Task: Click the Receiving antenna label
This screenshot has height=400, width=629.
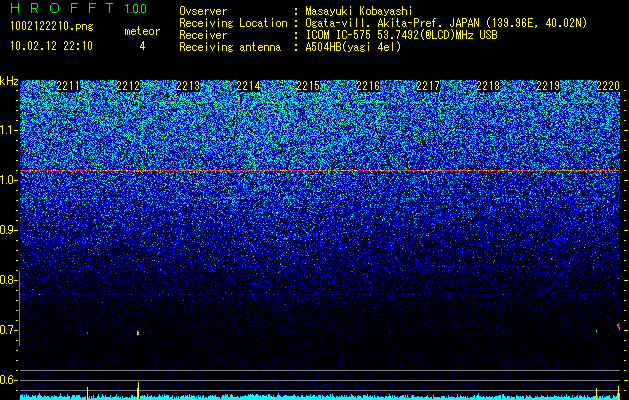Action: pos(230,47)
